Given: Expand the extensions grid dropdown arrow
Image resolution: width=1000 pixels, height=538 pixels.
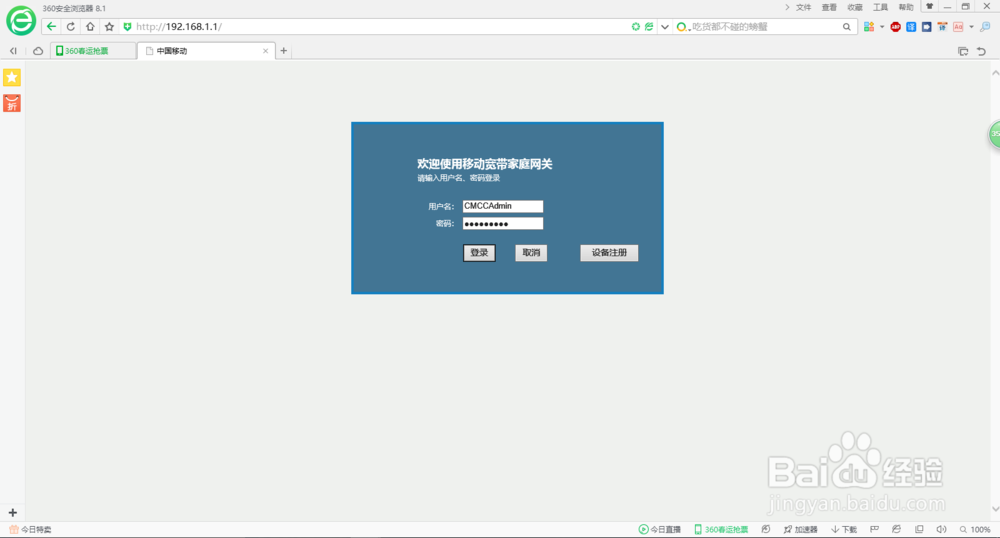Looking at the screenshot, I should pos(882,27).
